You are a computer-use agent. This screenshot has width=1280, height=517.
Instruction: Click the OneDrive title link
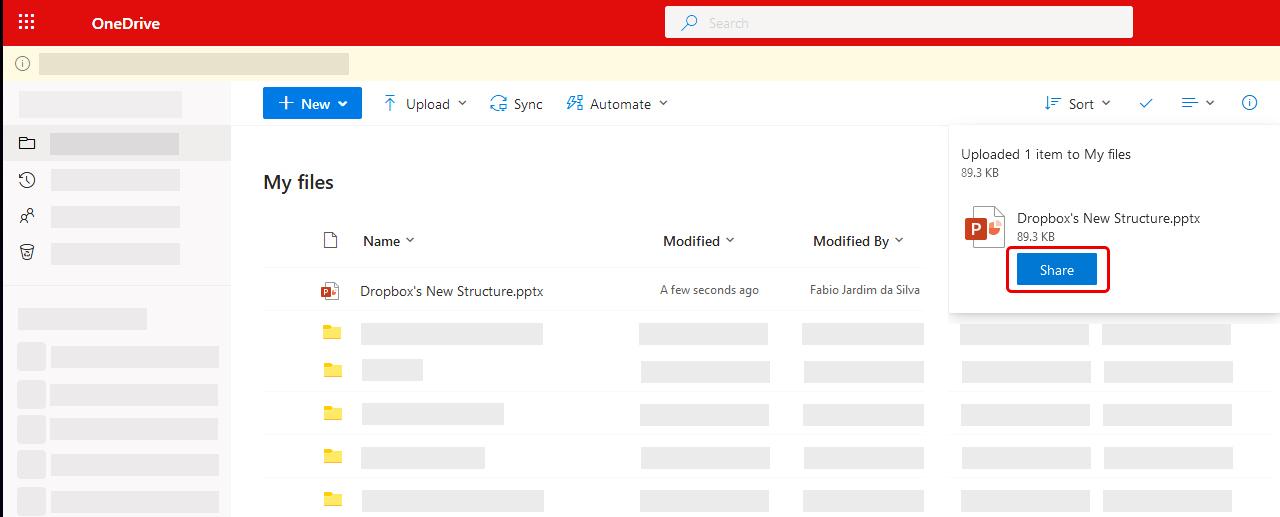(x=125, y=23)
